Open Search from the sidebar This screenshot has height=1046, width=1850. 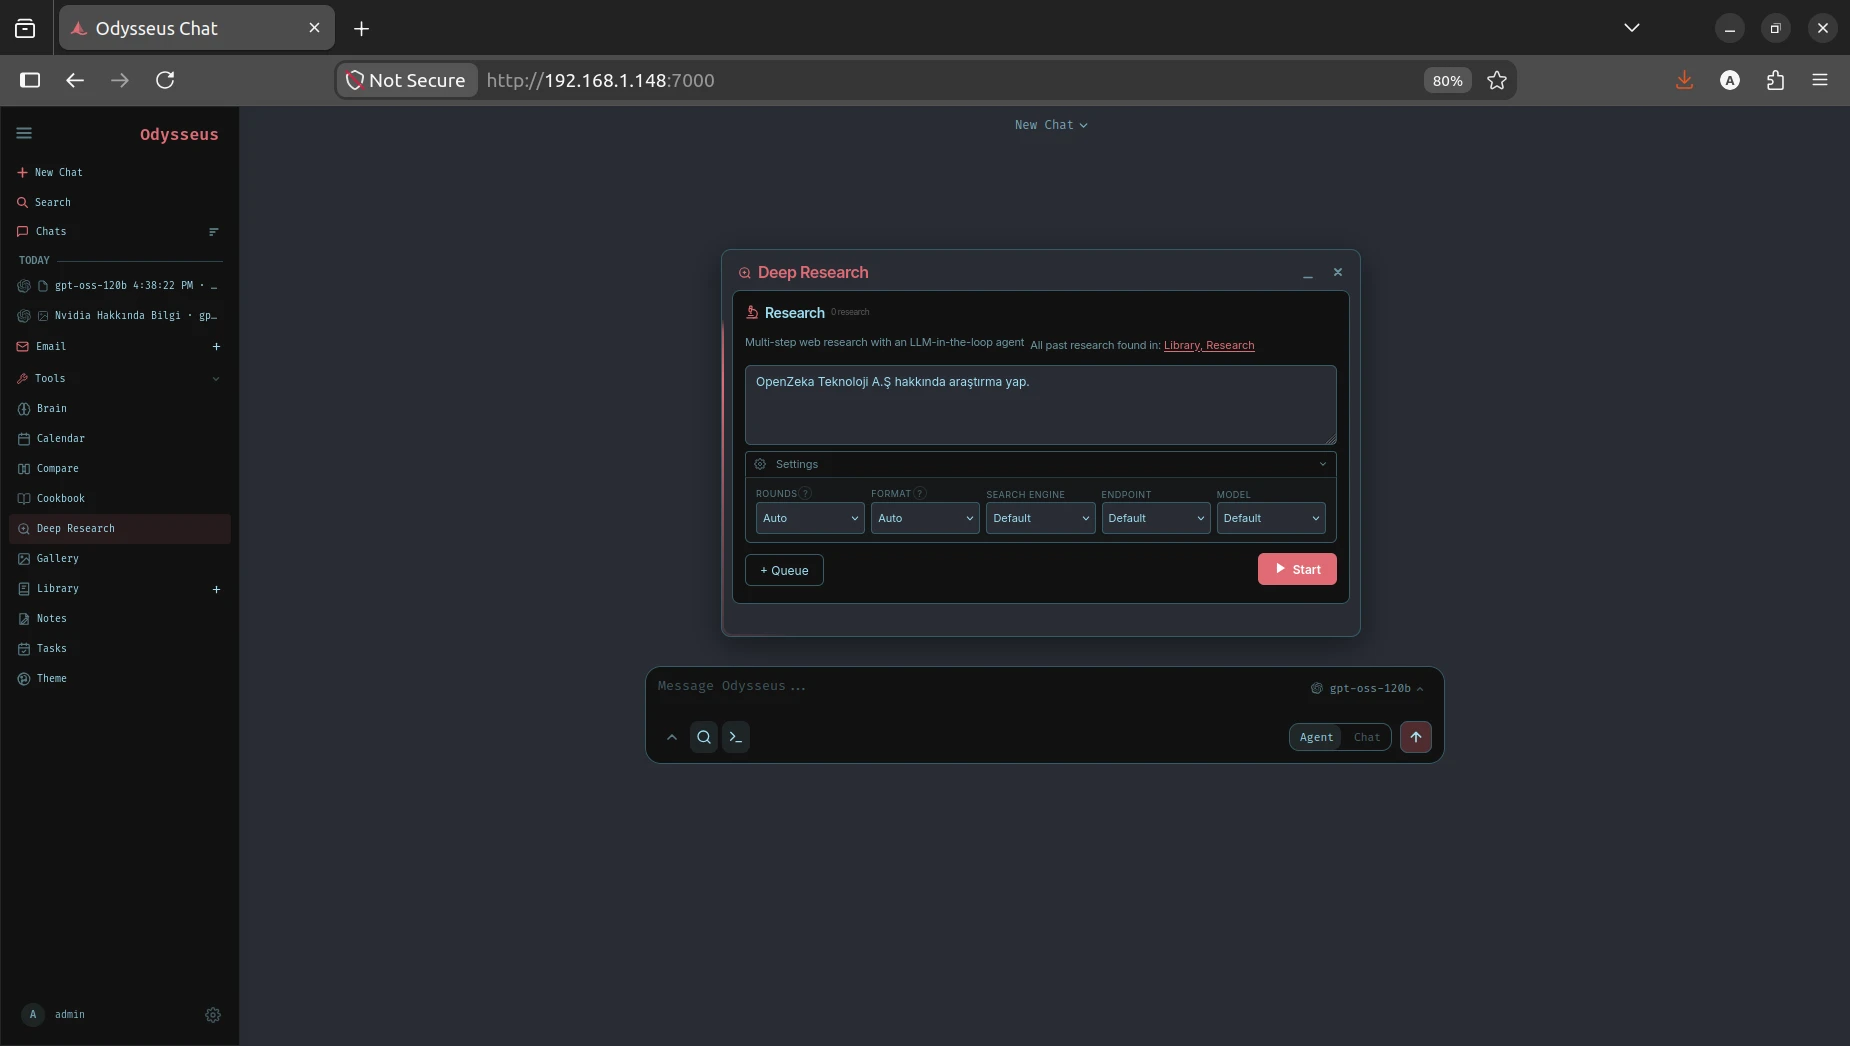point(52,202)
